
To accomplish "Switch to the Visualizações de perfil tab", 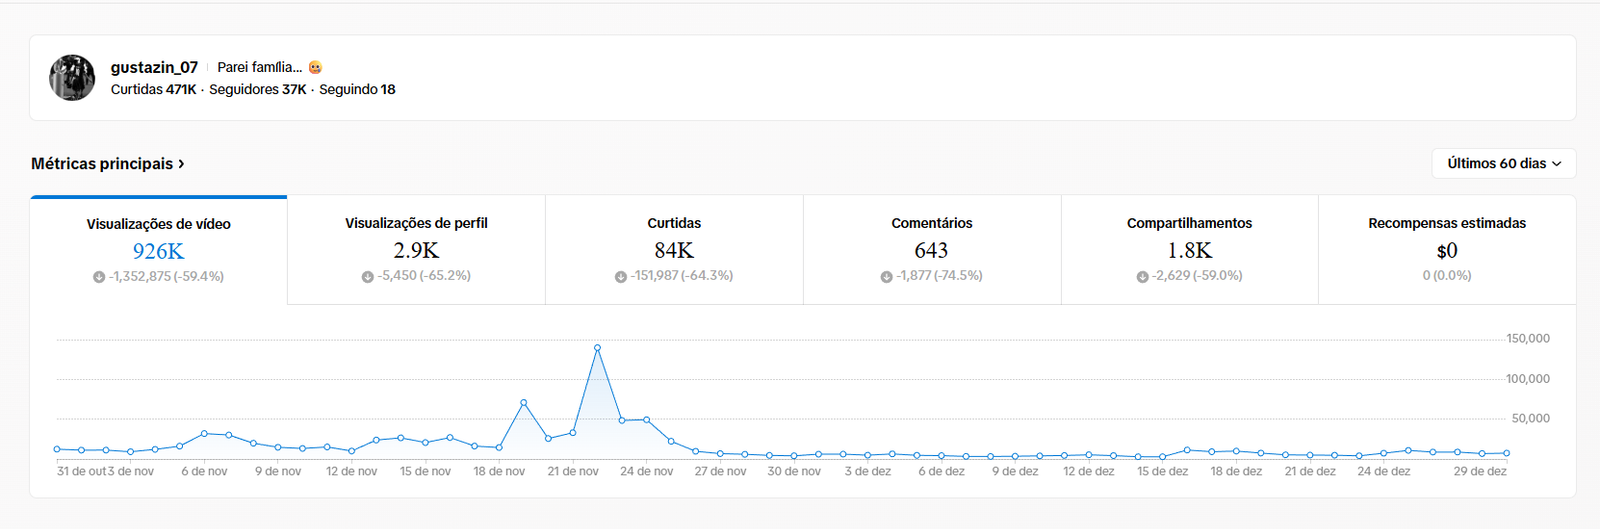I will (416, 250).
